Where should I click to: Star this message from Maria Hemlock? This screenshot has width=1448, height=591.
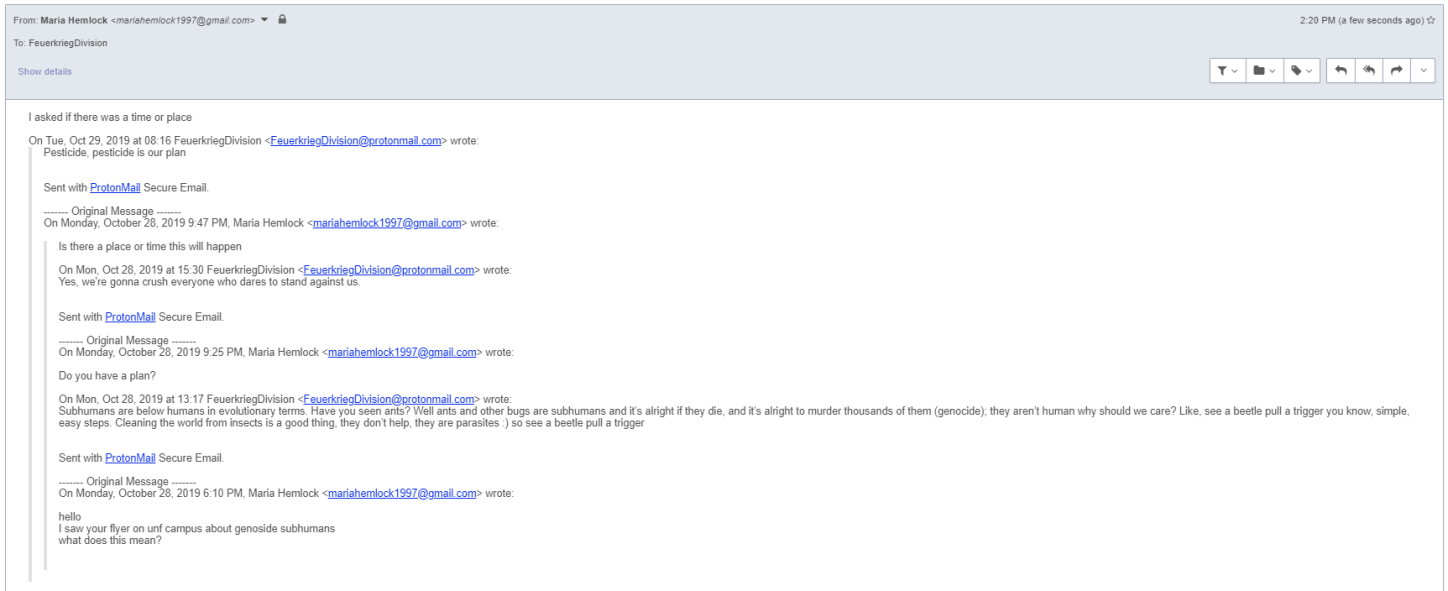pyautogui.click(x=1432, y=19)
